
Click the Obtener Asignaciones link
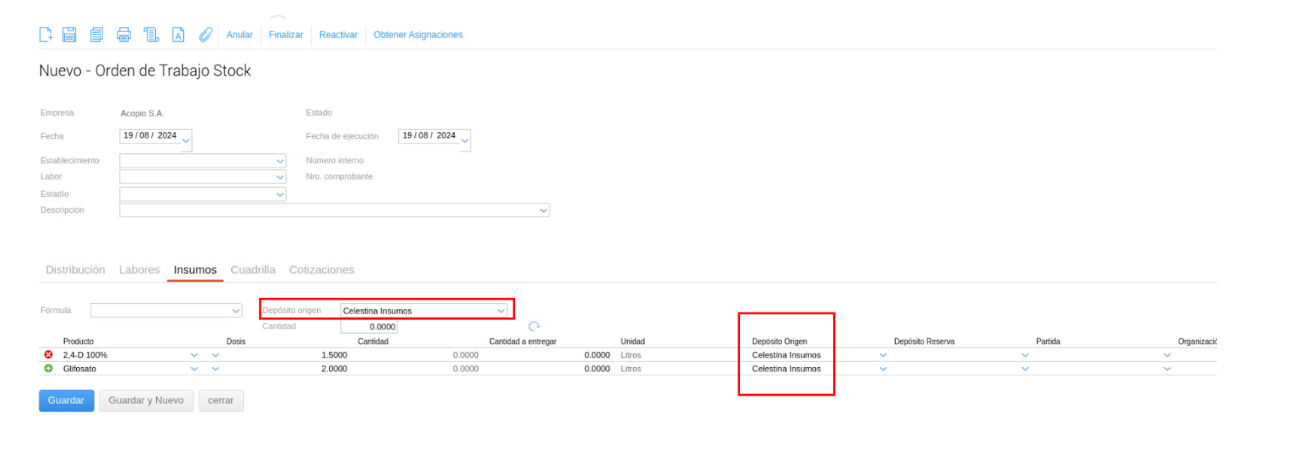[x=418, y=35]
